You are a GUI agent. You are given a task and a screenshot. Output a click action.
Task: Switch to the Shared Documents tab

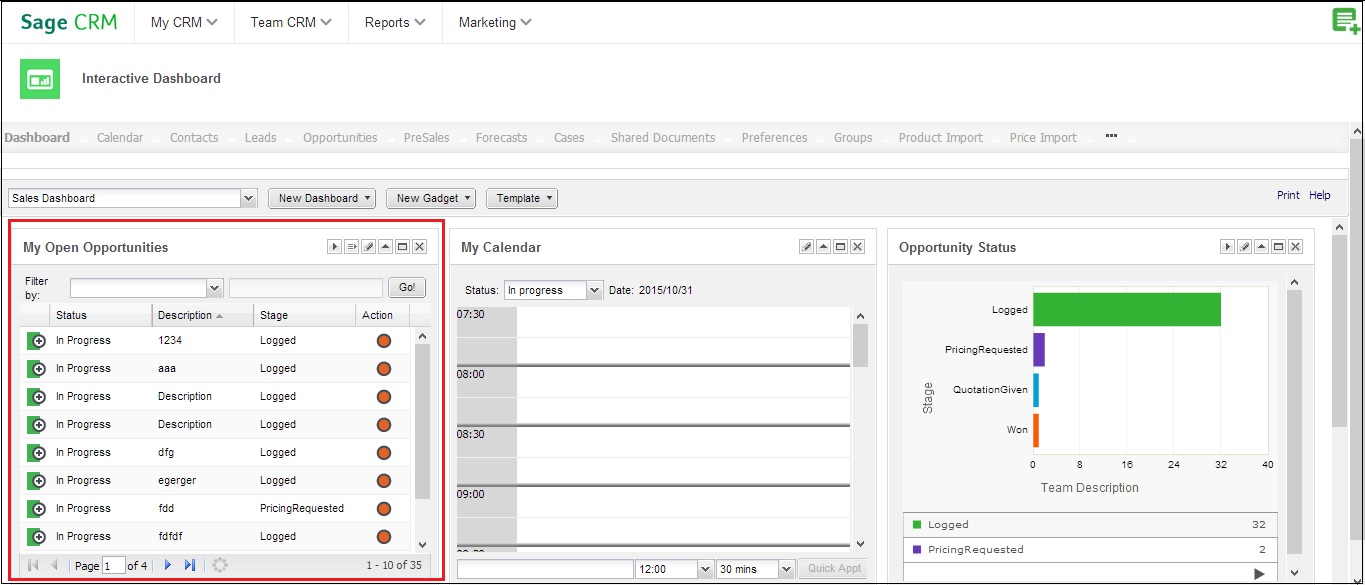coord(663,138)
